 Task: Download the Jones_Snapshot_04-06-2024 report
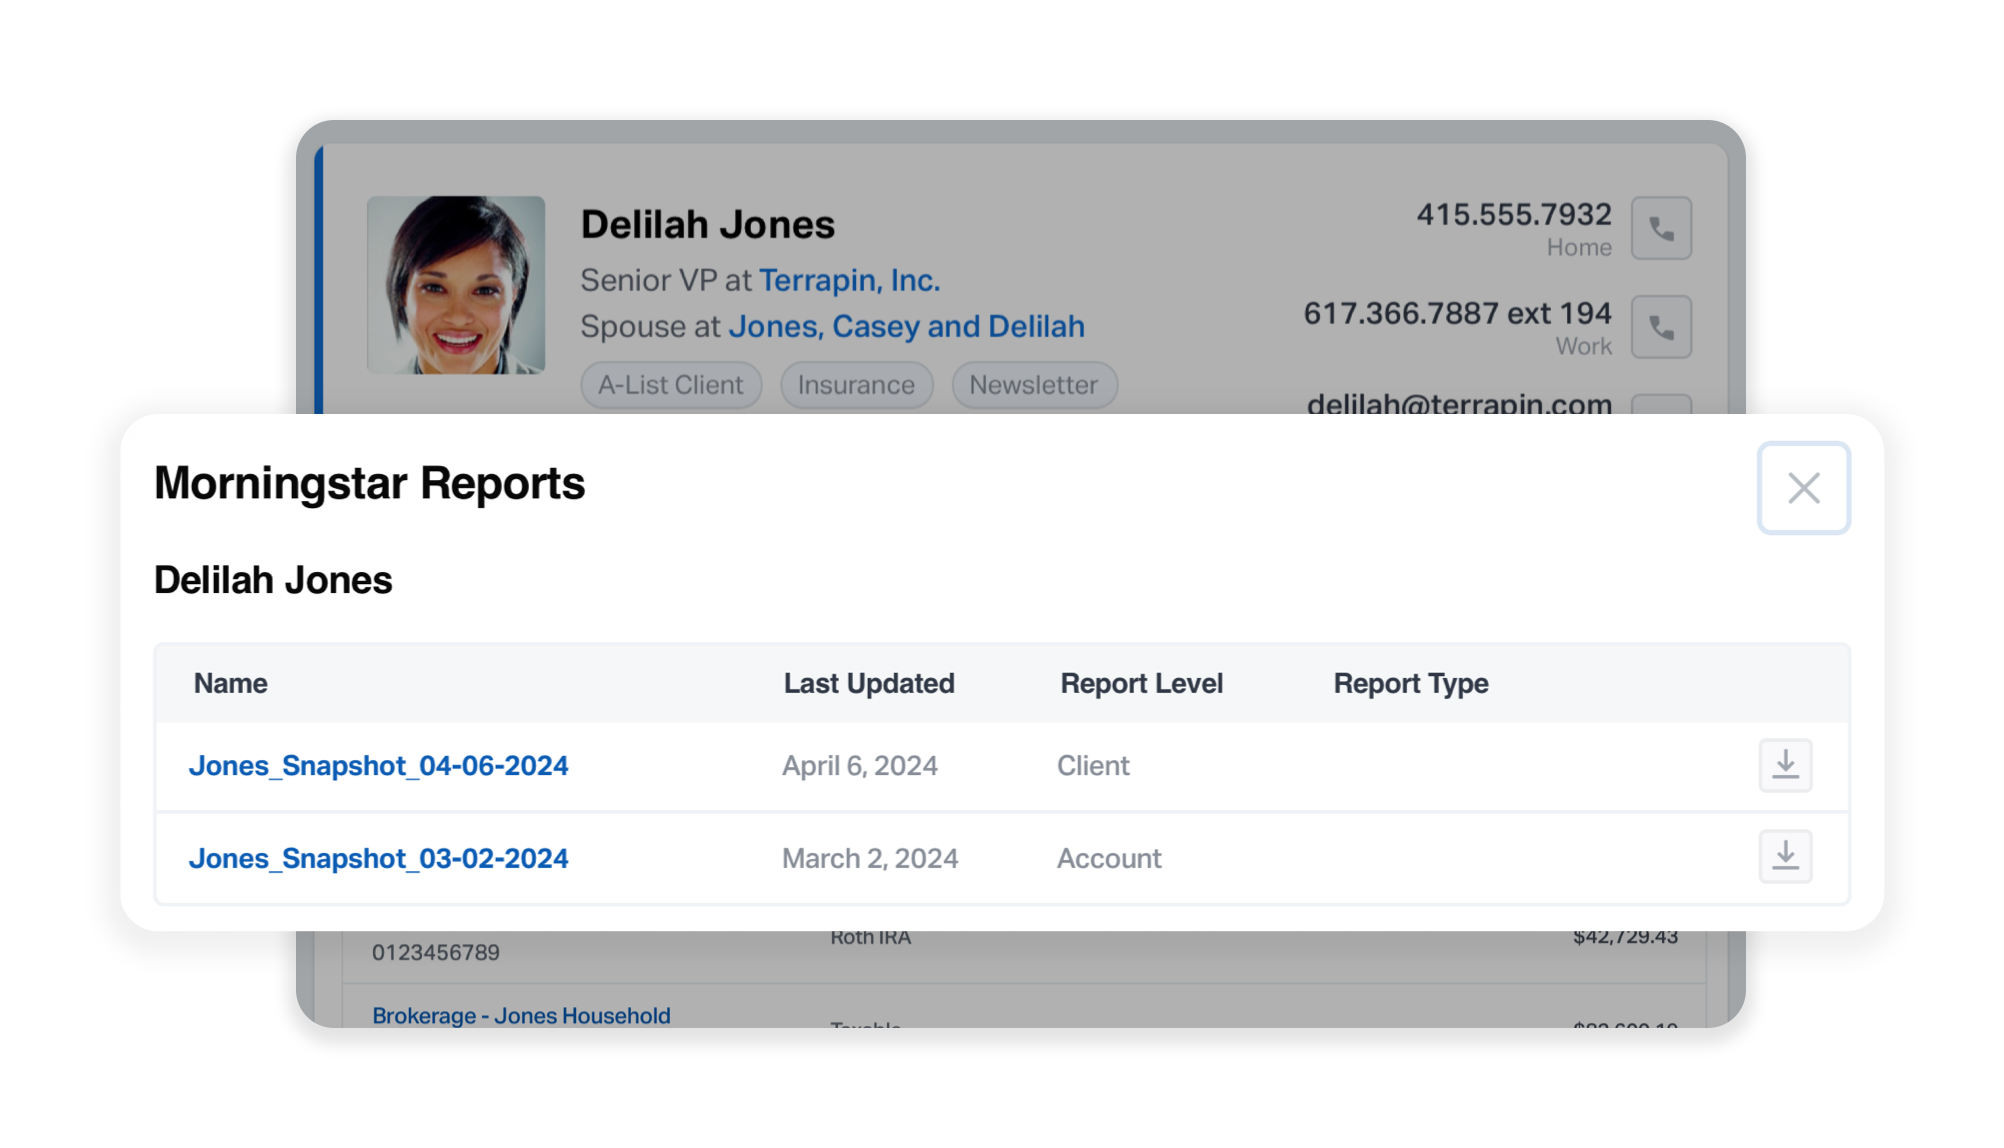pyautogui.click(x=1785, y=765)
